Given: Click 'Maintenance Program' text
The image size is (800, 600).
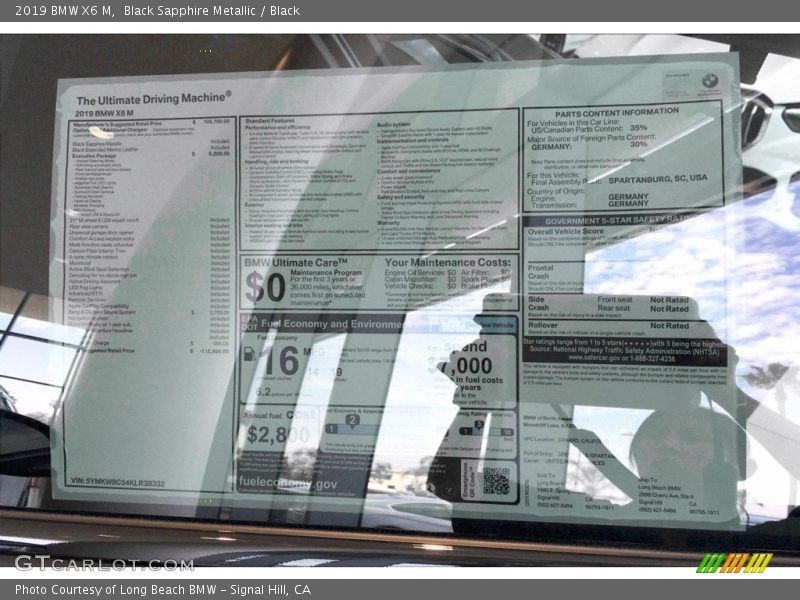Looking at the screenshot, I should (x=326, y=272).
